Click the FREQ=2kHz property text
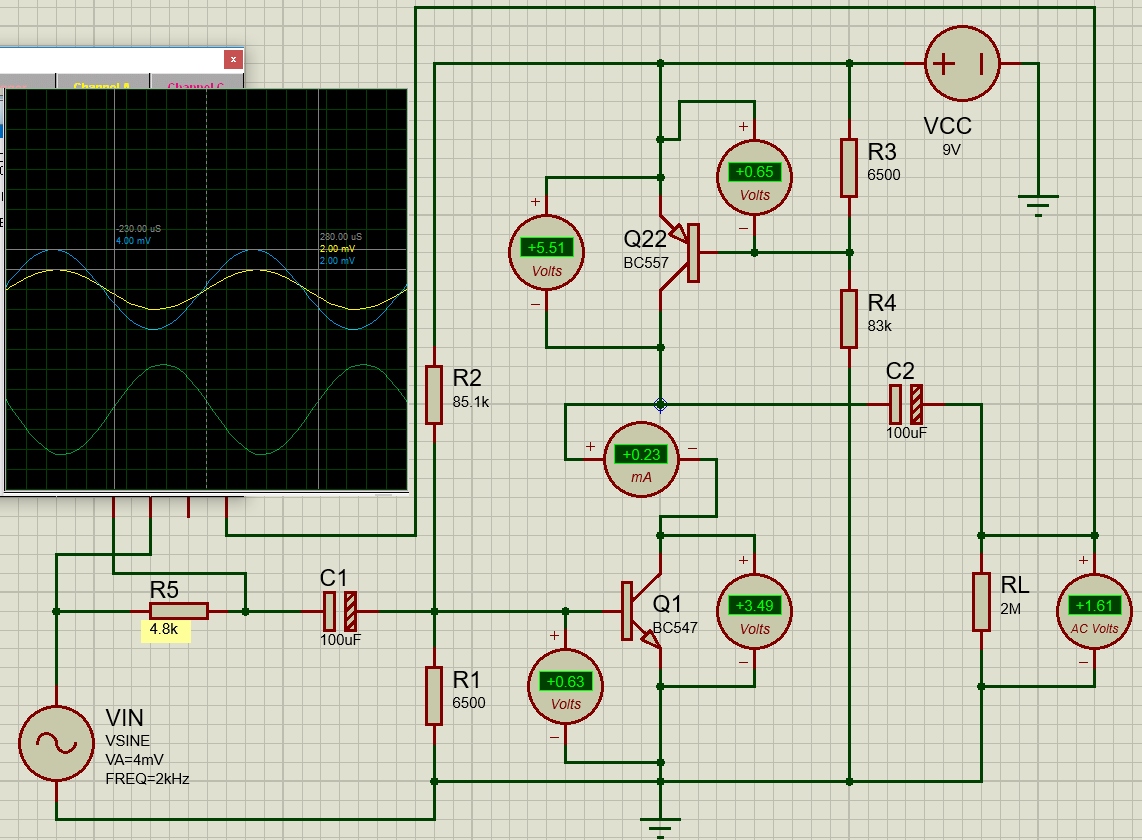Screen dimensions: 1142x840 click(x=147, y=779)
